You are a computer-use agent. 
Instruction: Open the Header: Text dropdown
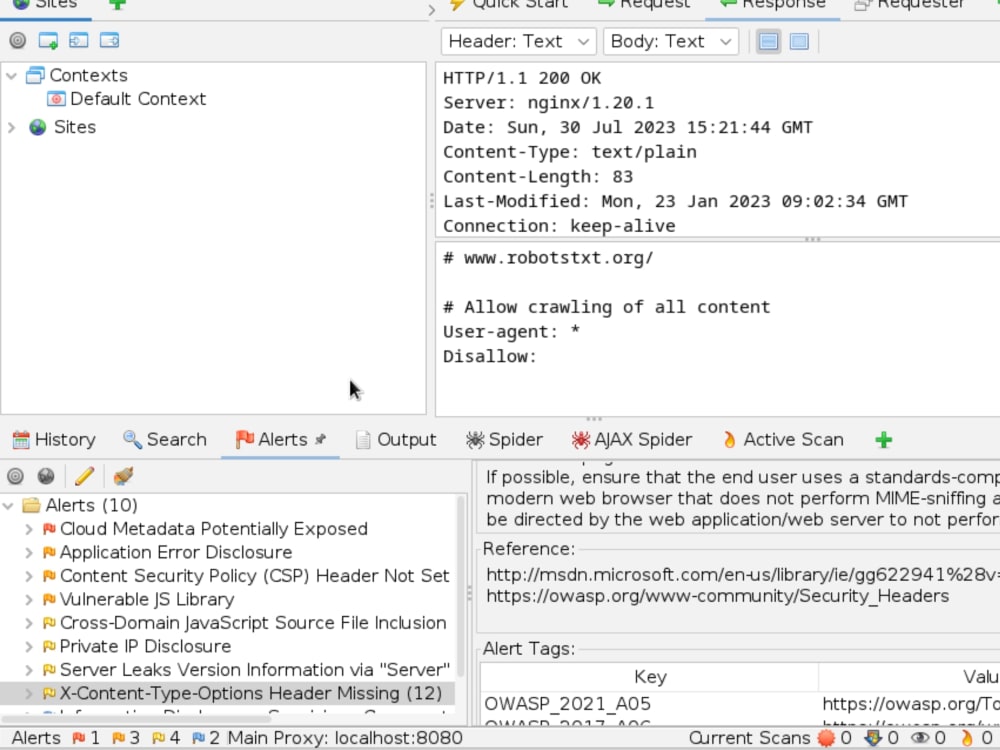518,41
